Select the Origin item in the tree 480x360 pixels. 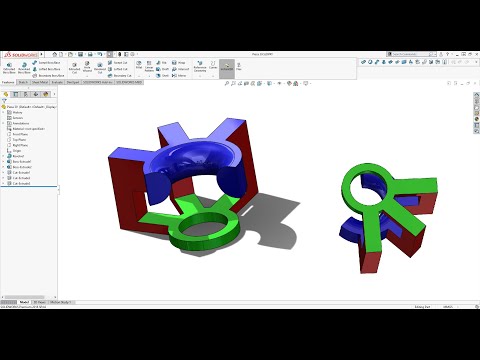14,151
